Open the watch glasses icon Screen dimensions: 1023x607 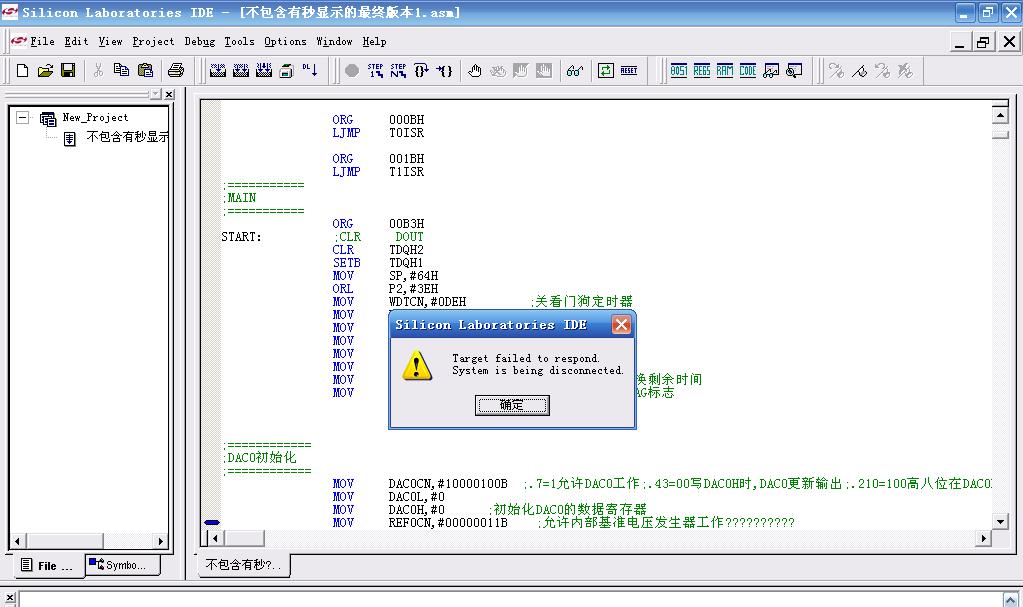pos(575,70)
